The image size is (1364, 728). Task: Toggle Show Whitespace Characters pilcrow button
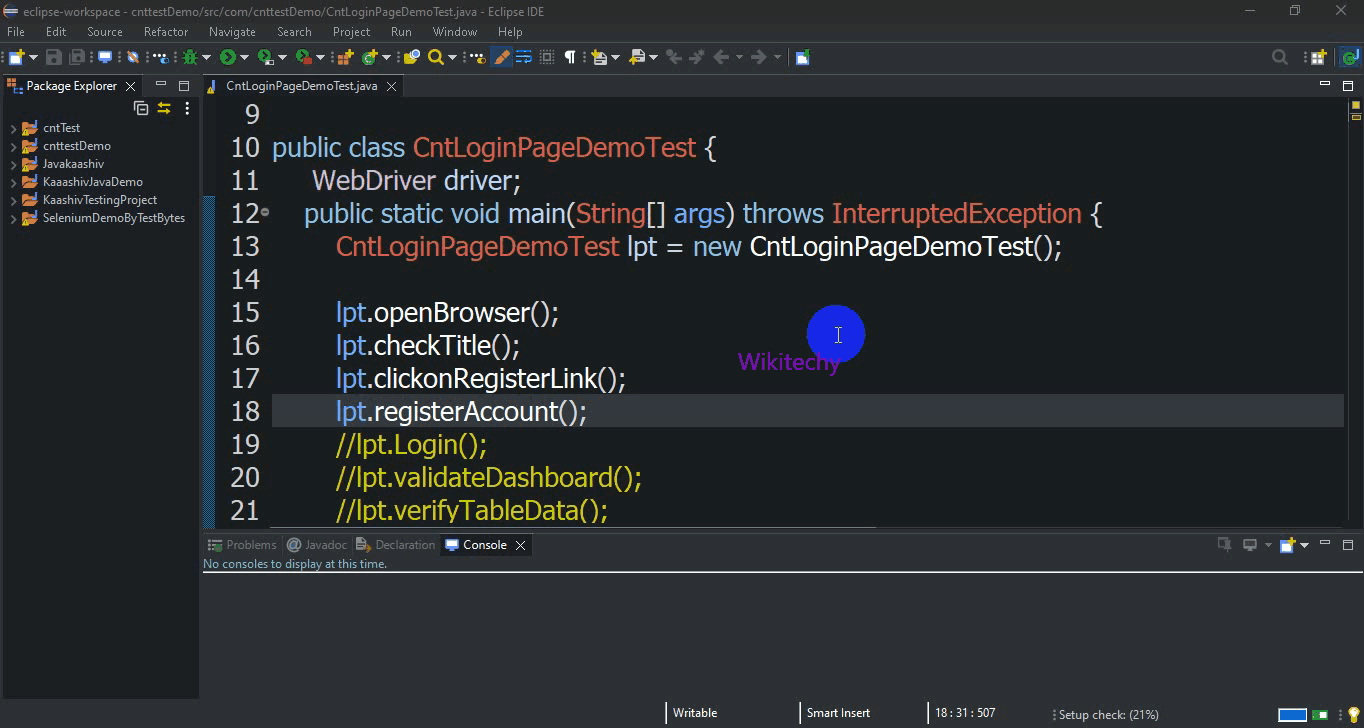[570, 58]
